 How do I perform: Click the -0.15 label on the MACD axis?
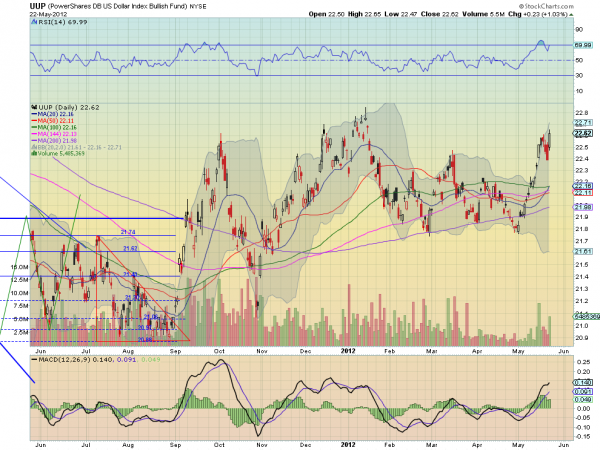[x=582, y=437]
